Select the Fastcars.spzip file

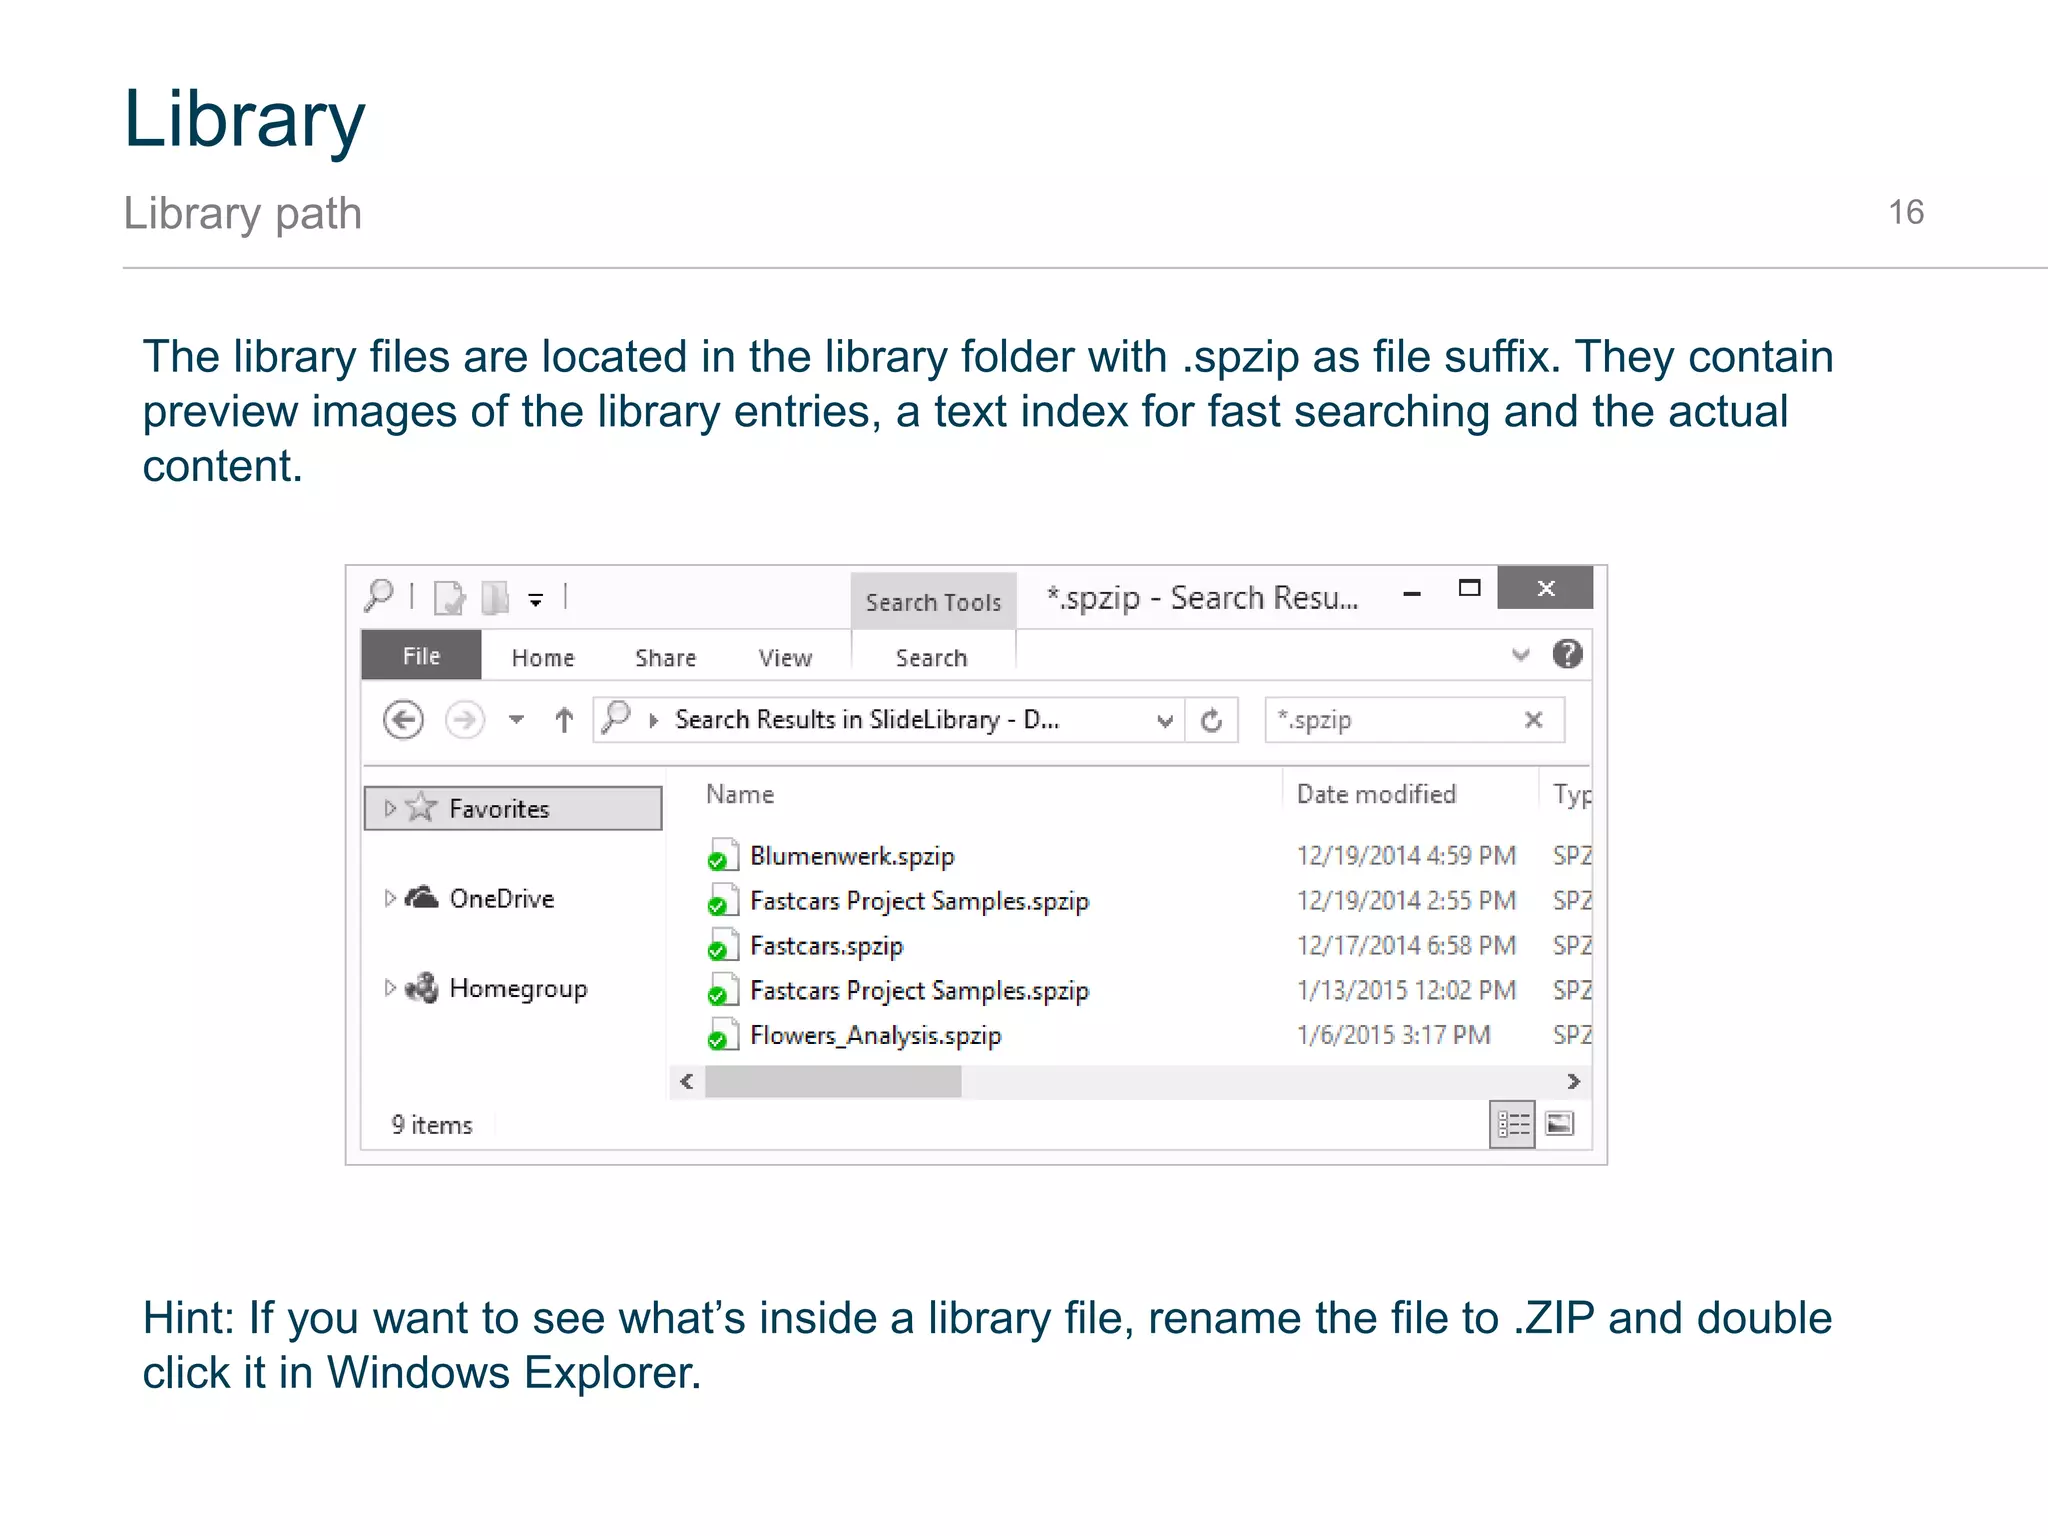[x=826, y=946]
